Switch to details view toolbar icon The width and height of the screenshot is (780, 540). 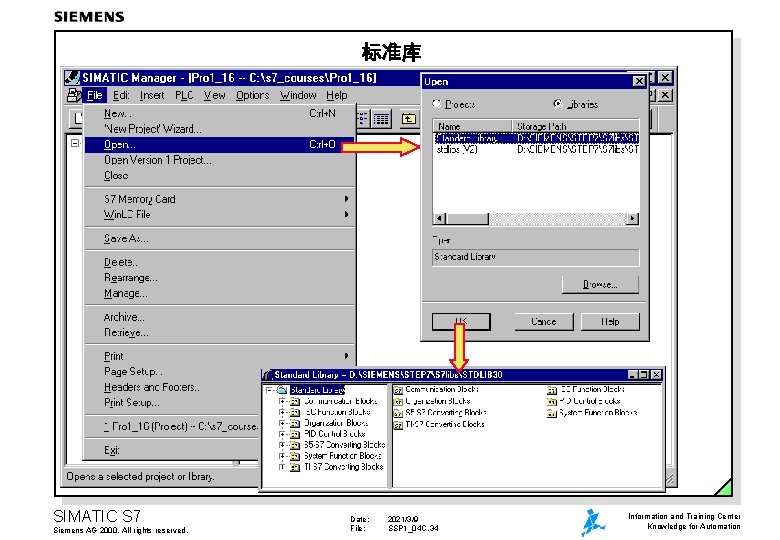point(382,119)
